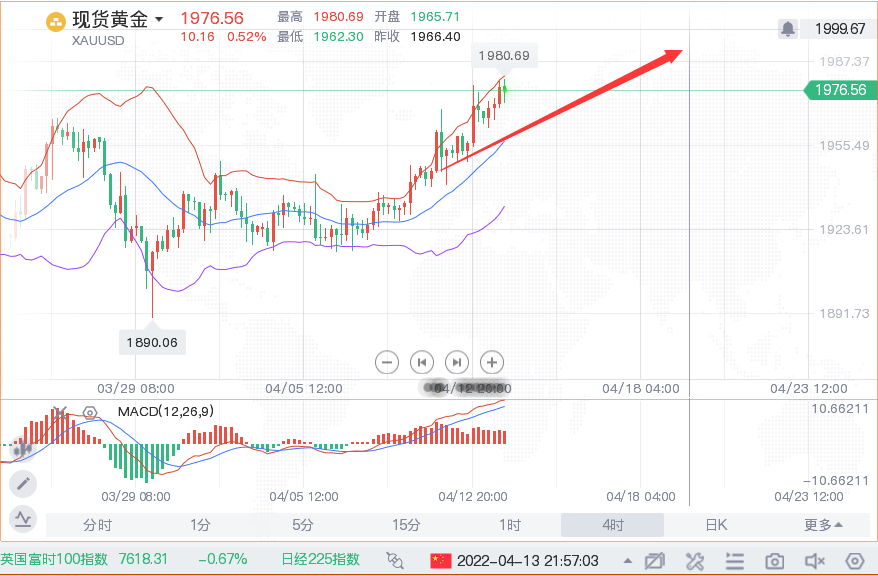Expand the status bar up-arrow triangle
The height and width of the screenshot is (576, 878).
628,560
